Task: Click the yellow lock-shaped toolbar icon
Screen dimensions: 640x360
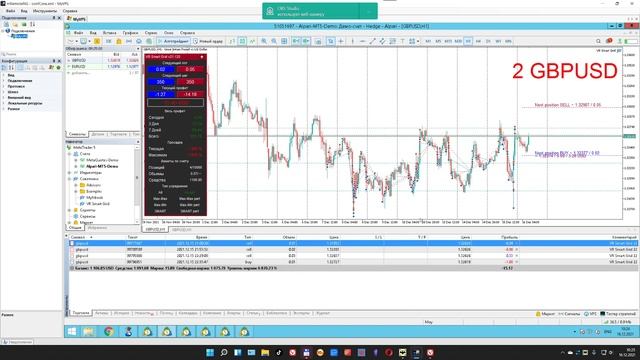Action: click(119, 41)
